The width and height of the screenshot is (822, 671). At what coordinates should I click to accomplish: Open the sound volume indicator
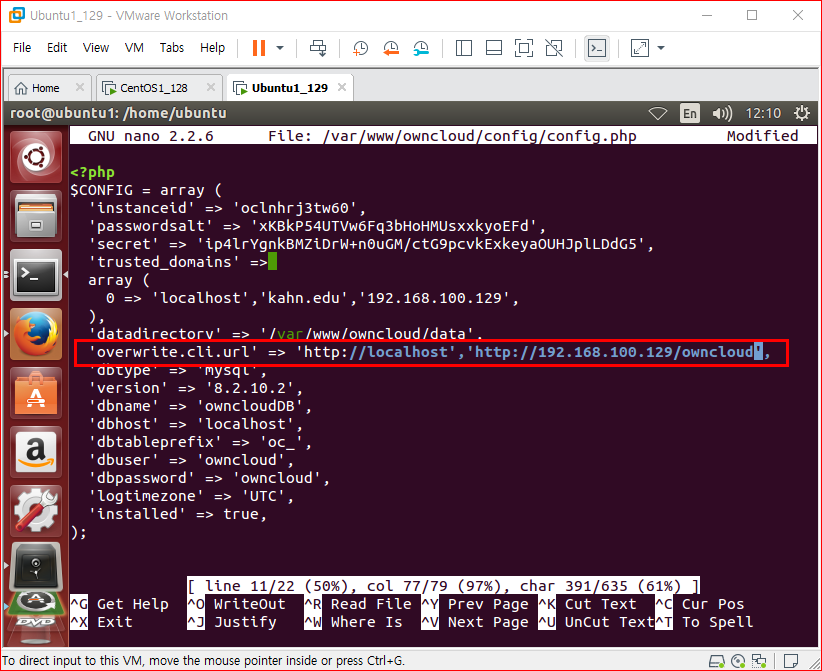(x=722, y=113)
